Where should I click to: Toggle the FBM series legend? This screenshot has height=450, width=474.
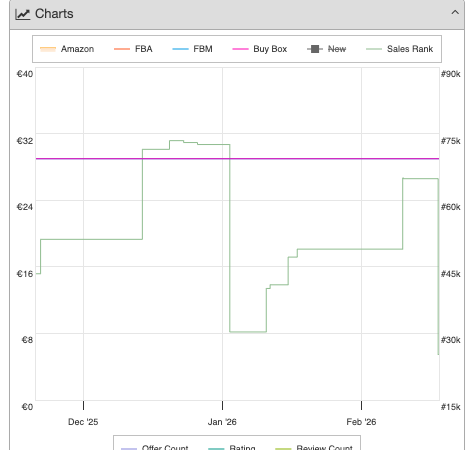pyautogui.click(x=192, y=49)
